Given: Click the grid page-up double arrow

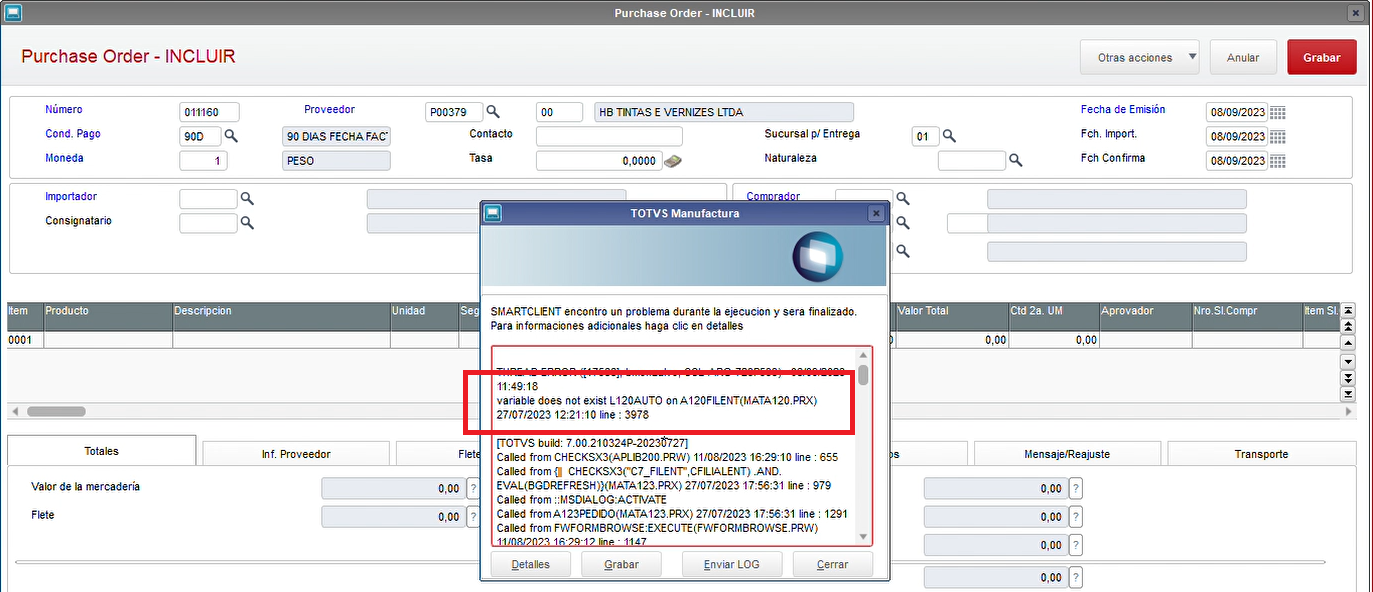Looking at the screenshot, I should [x=1347, y=326].
